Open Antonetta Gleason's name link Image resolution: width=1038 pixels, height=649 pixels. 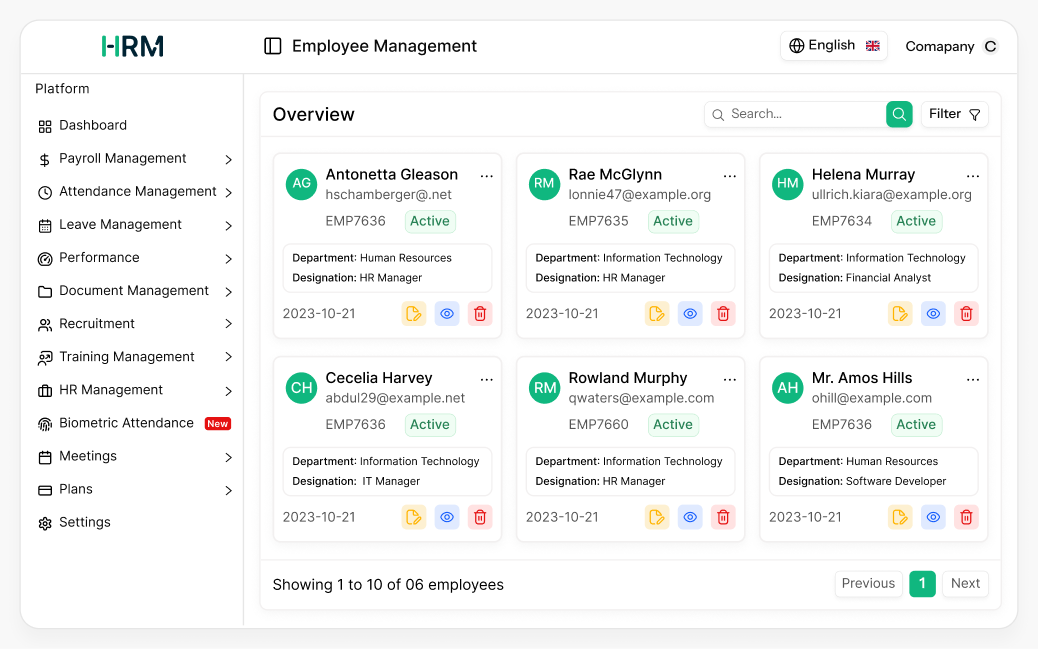pos(391,174)
